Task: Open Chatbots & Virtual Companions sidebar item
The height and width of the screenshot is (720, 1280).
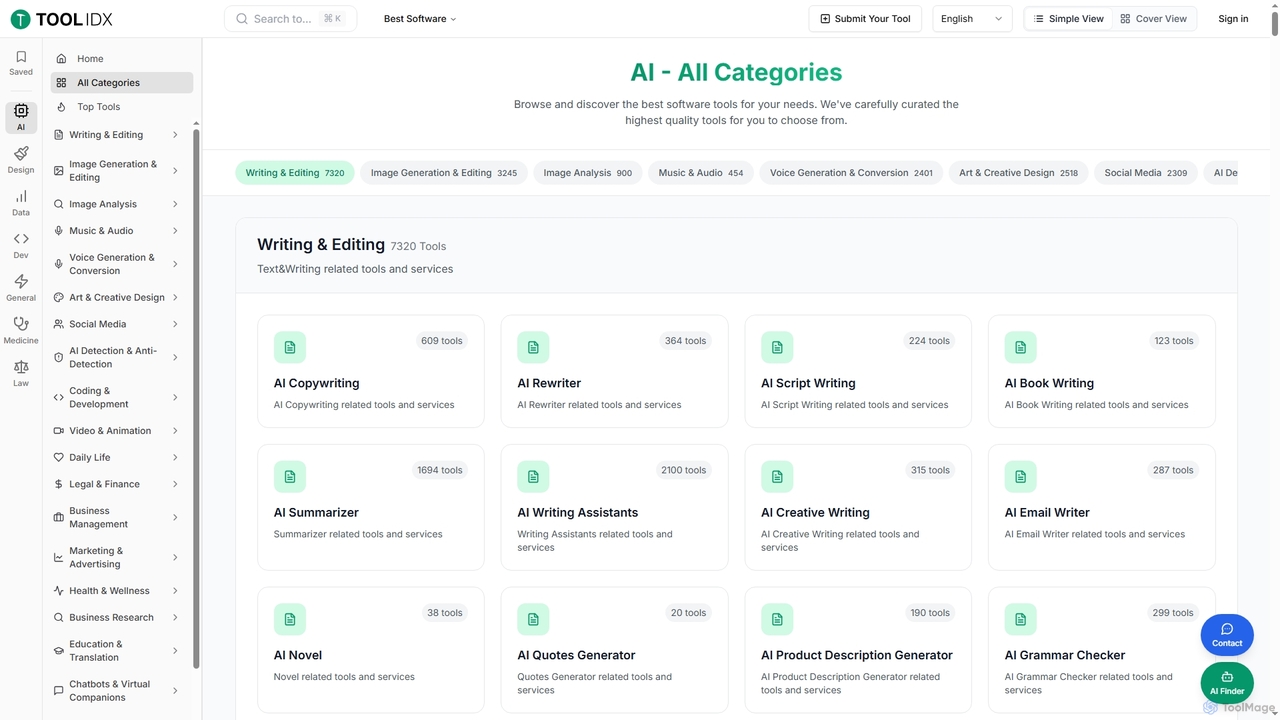Action: click(118, 691)
